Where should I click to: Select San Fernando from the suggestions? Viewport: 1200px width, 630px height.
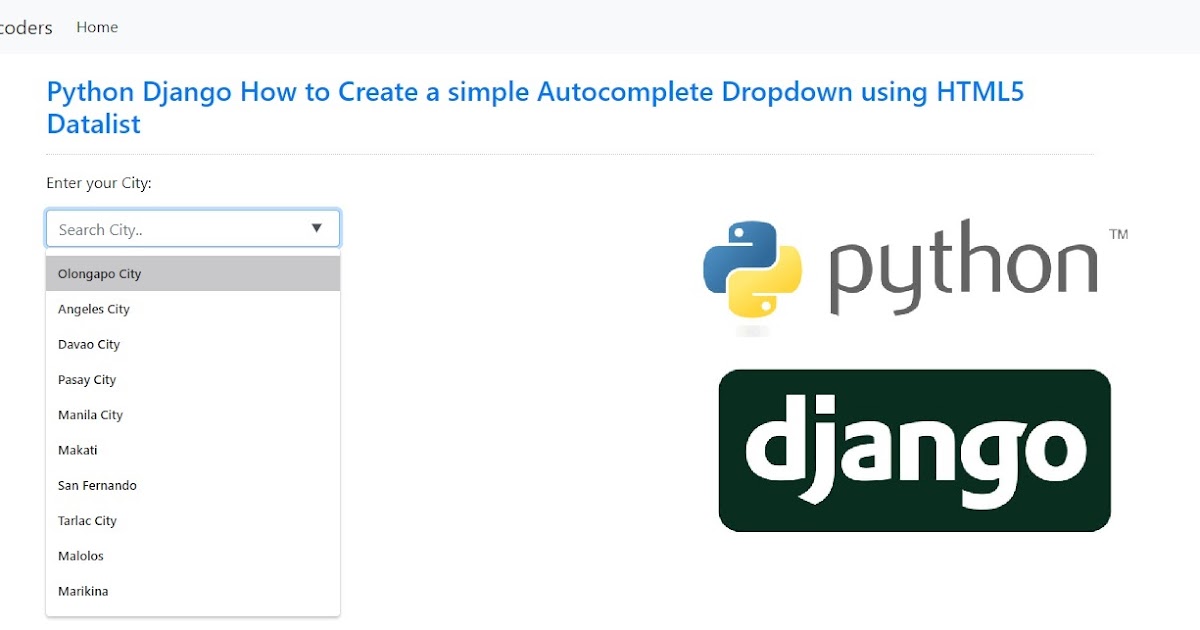97,485
